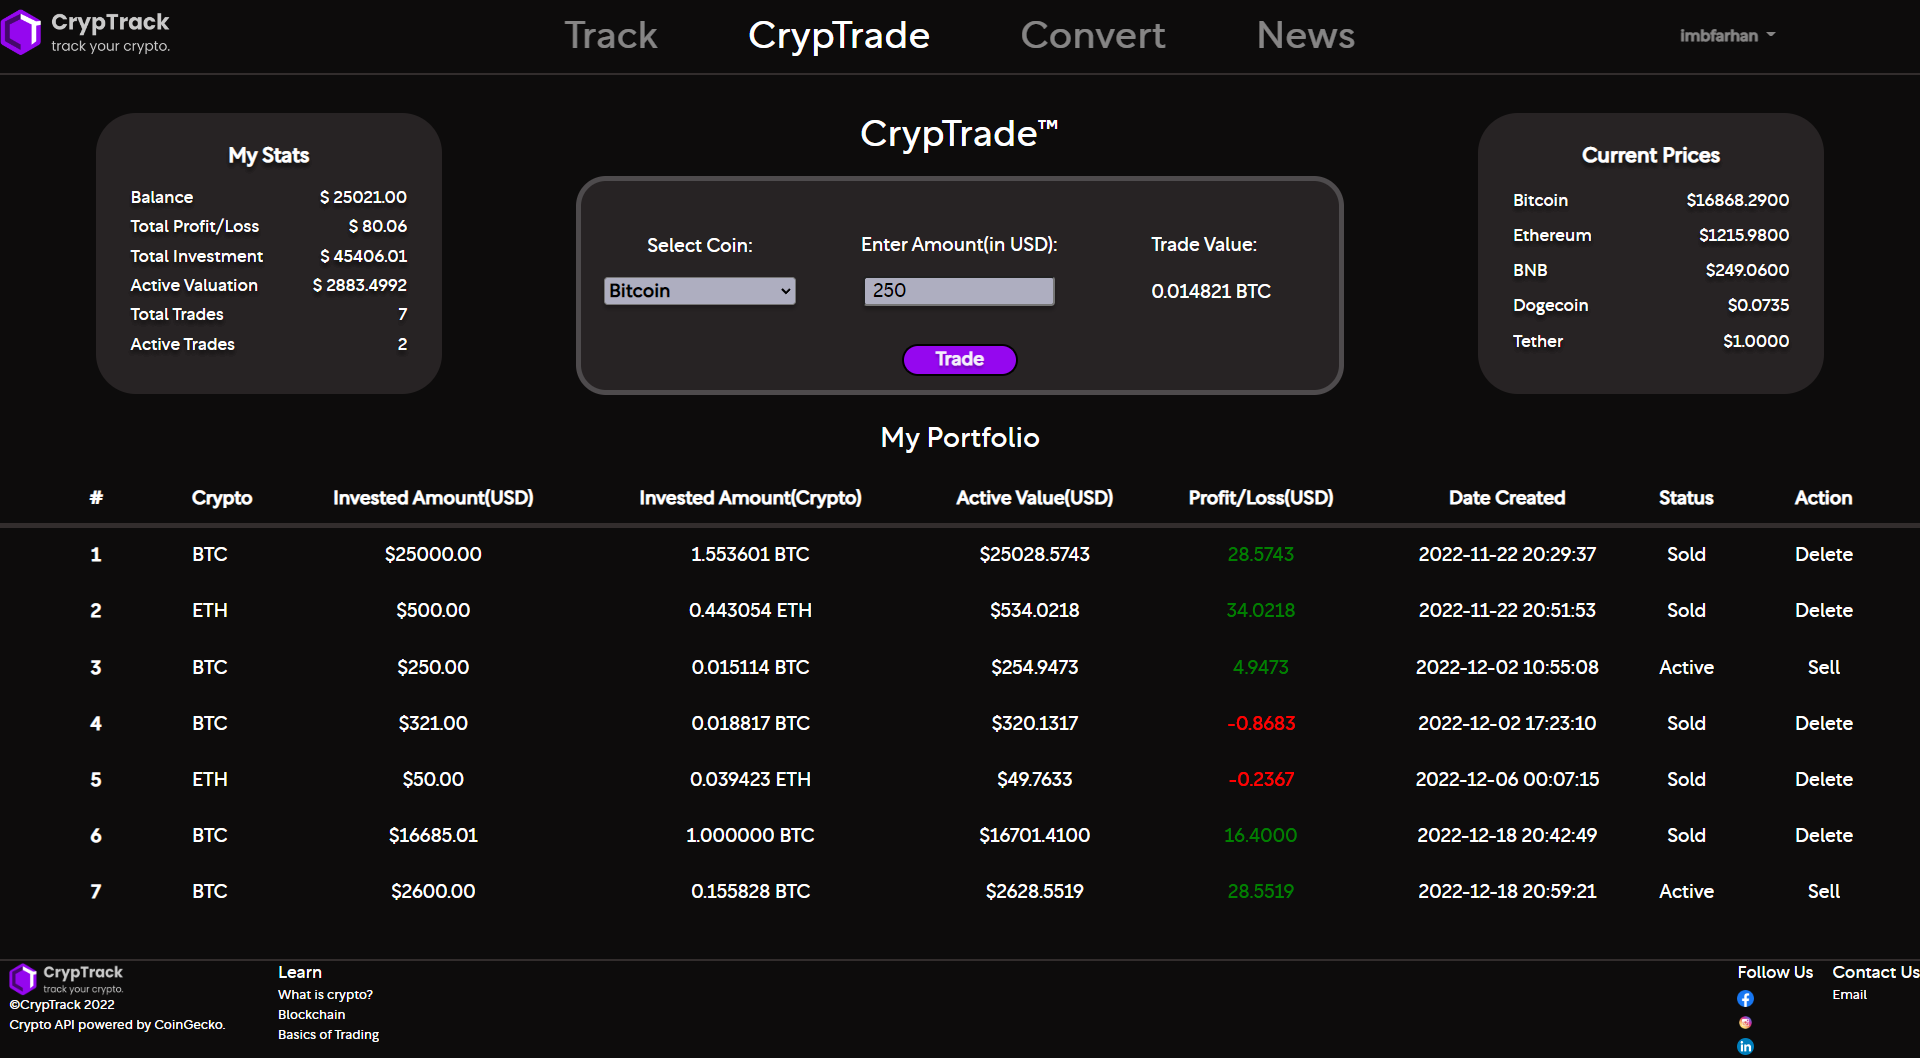Click the Bitcoin price $16868.2900
The width and height of the screenshot is (1920, 1058).
click(1737, 200)
